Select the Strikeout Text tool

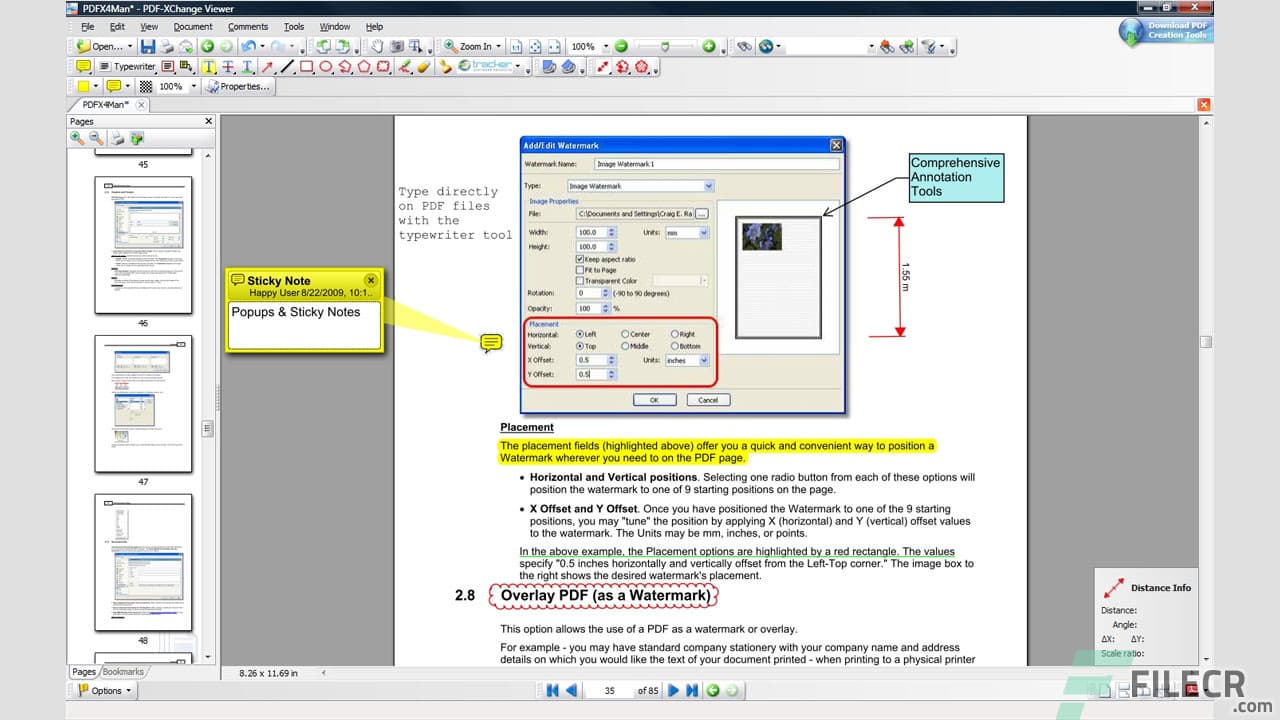click(x=227, y=66)
